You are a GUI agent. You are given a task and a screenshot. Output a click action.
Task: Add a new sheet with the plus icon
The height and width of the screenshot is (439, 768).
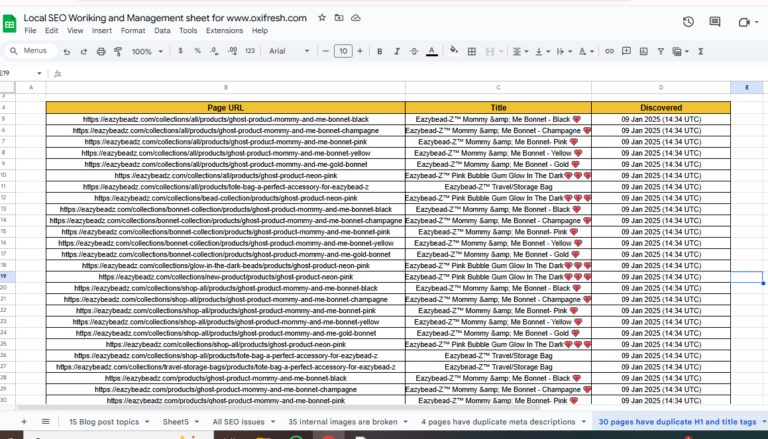pos(24,421)
